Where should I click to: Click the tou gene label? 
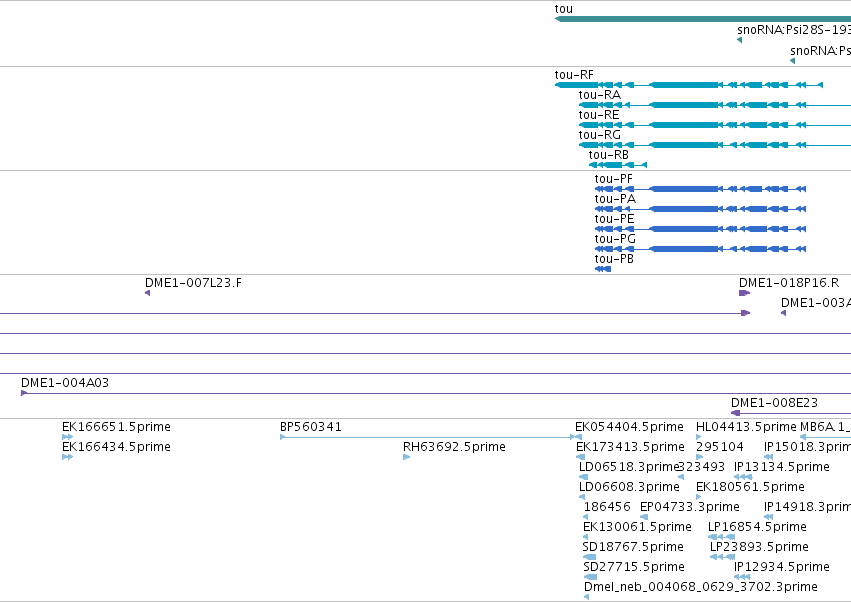point(563,9)
